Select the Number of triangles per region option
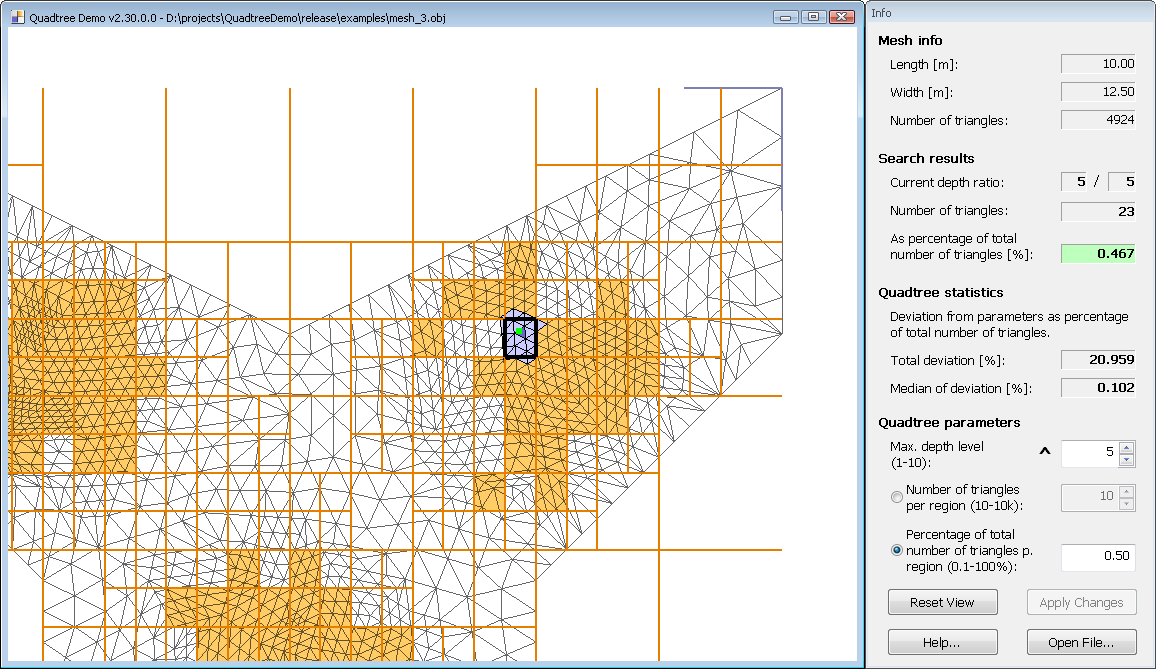The image size is (1157, 670). point(896,497)
